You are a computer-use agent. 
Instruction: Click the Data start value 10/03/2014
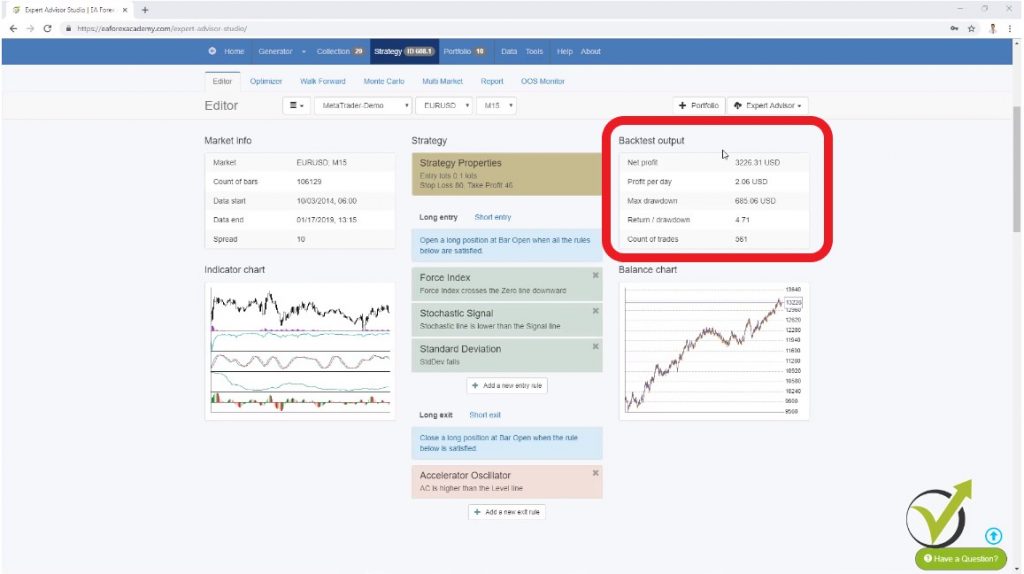327,200
